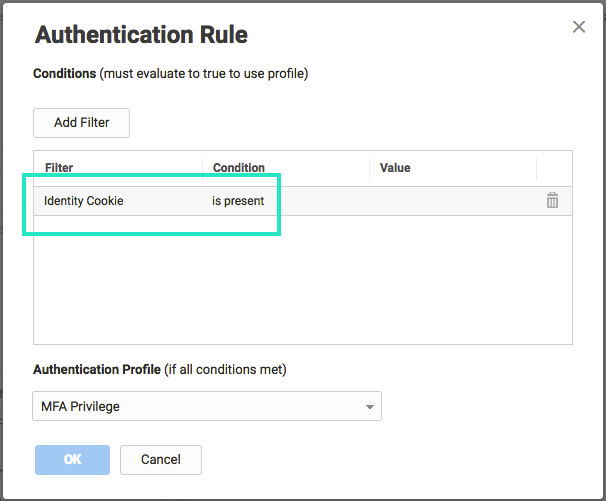Click the Add Filter button
Screen dimensions: 606x501
tap(81, 123)
